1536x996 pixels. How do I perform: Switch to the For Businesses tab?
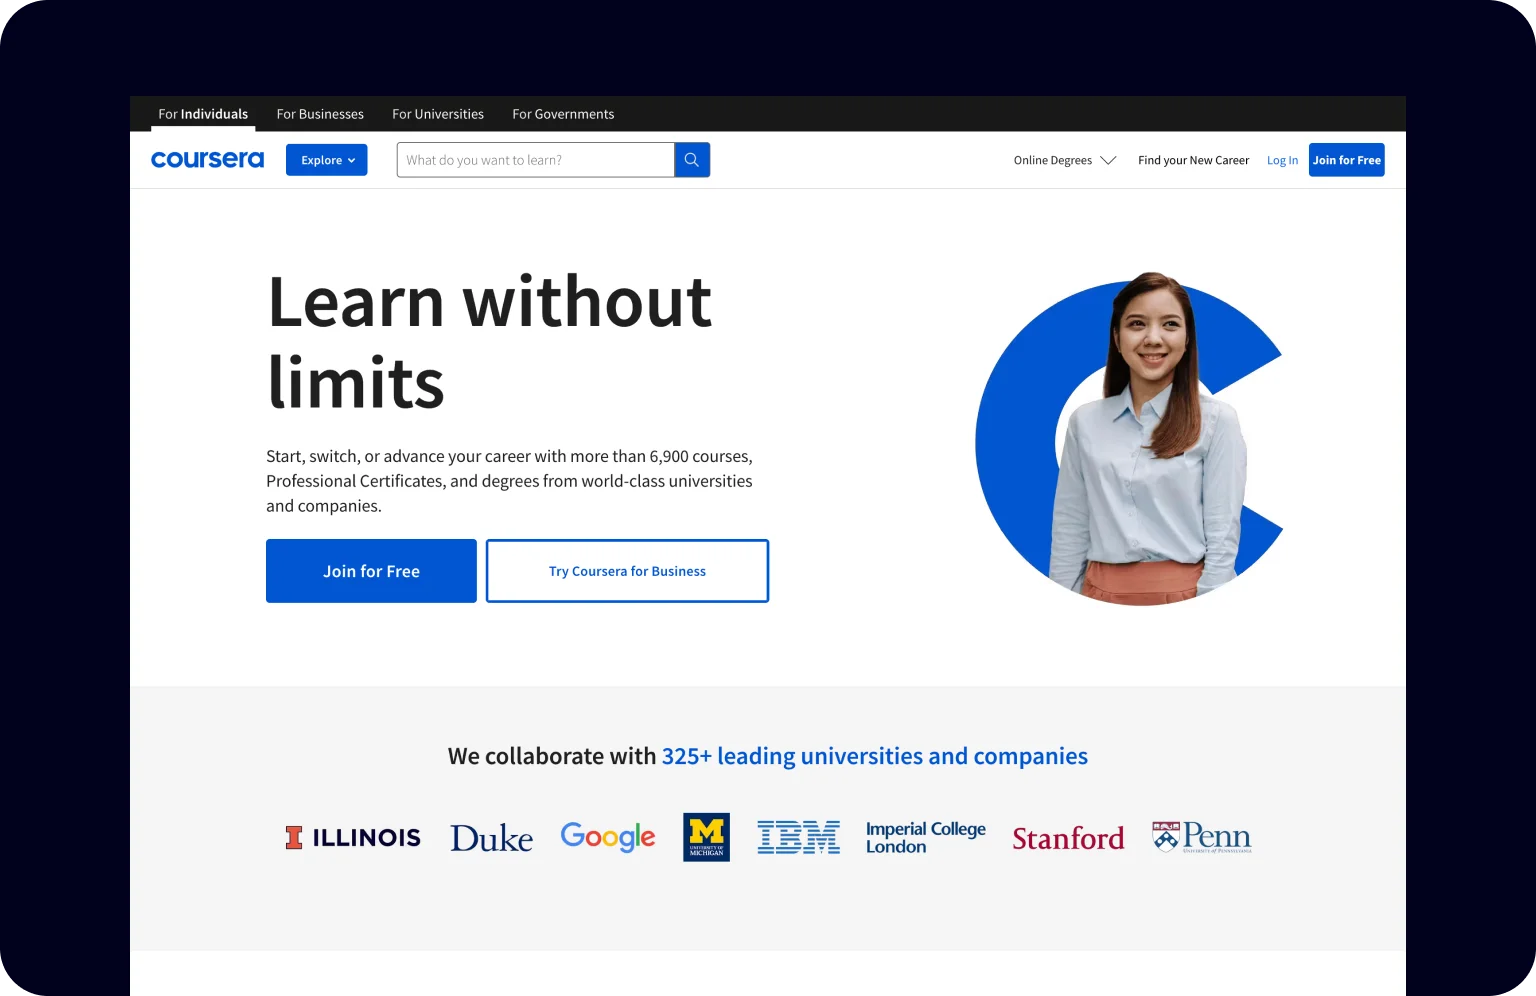pos(319,113)
